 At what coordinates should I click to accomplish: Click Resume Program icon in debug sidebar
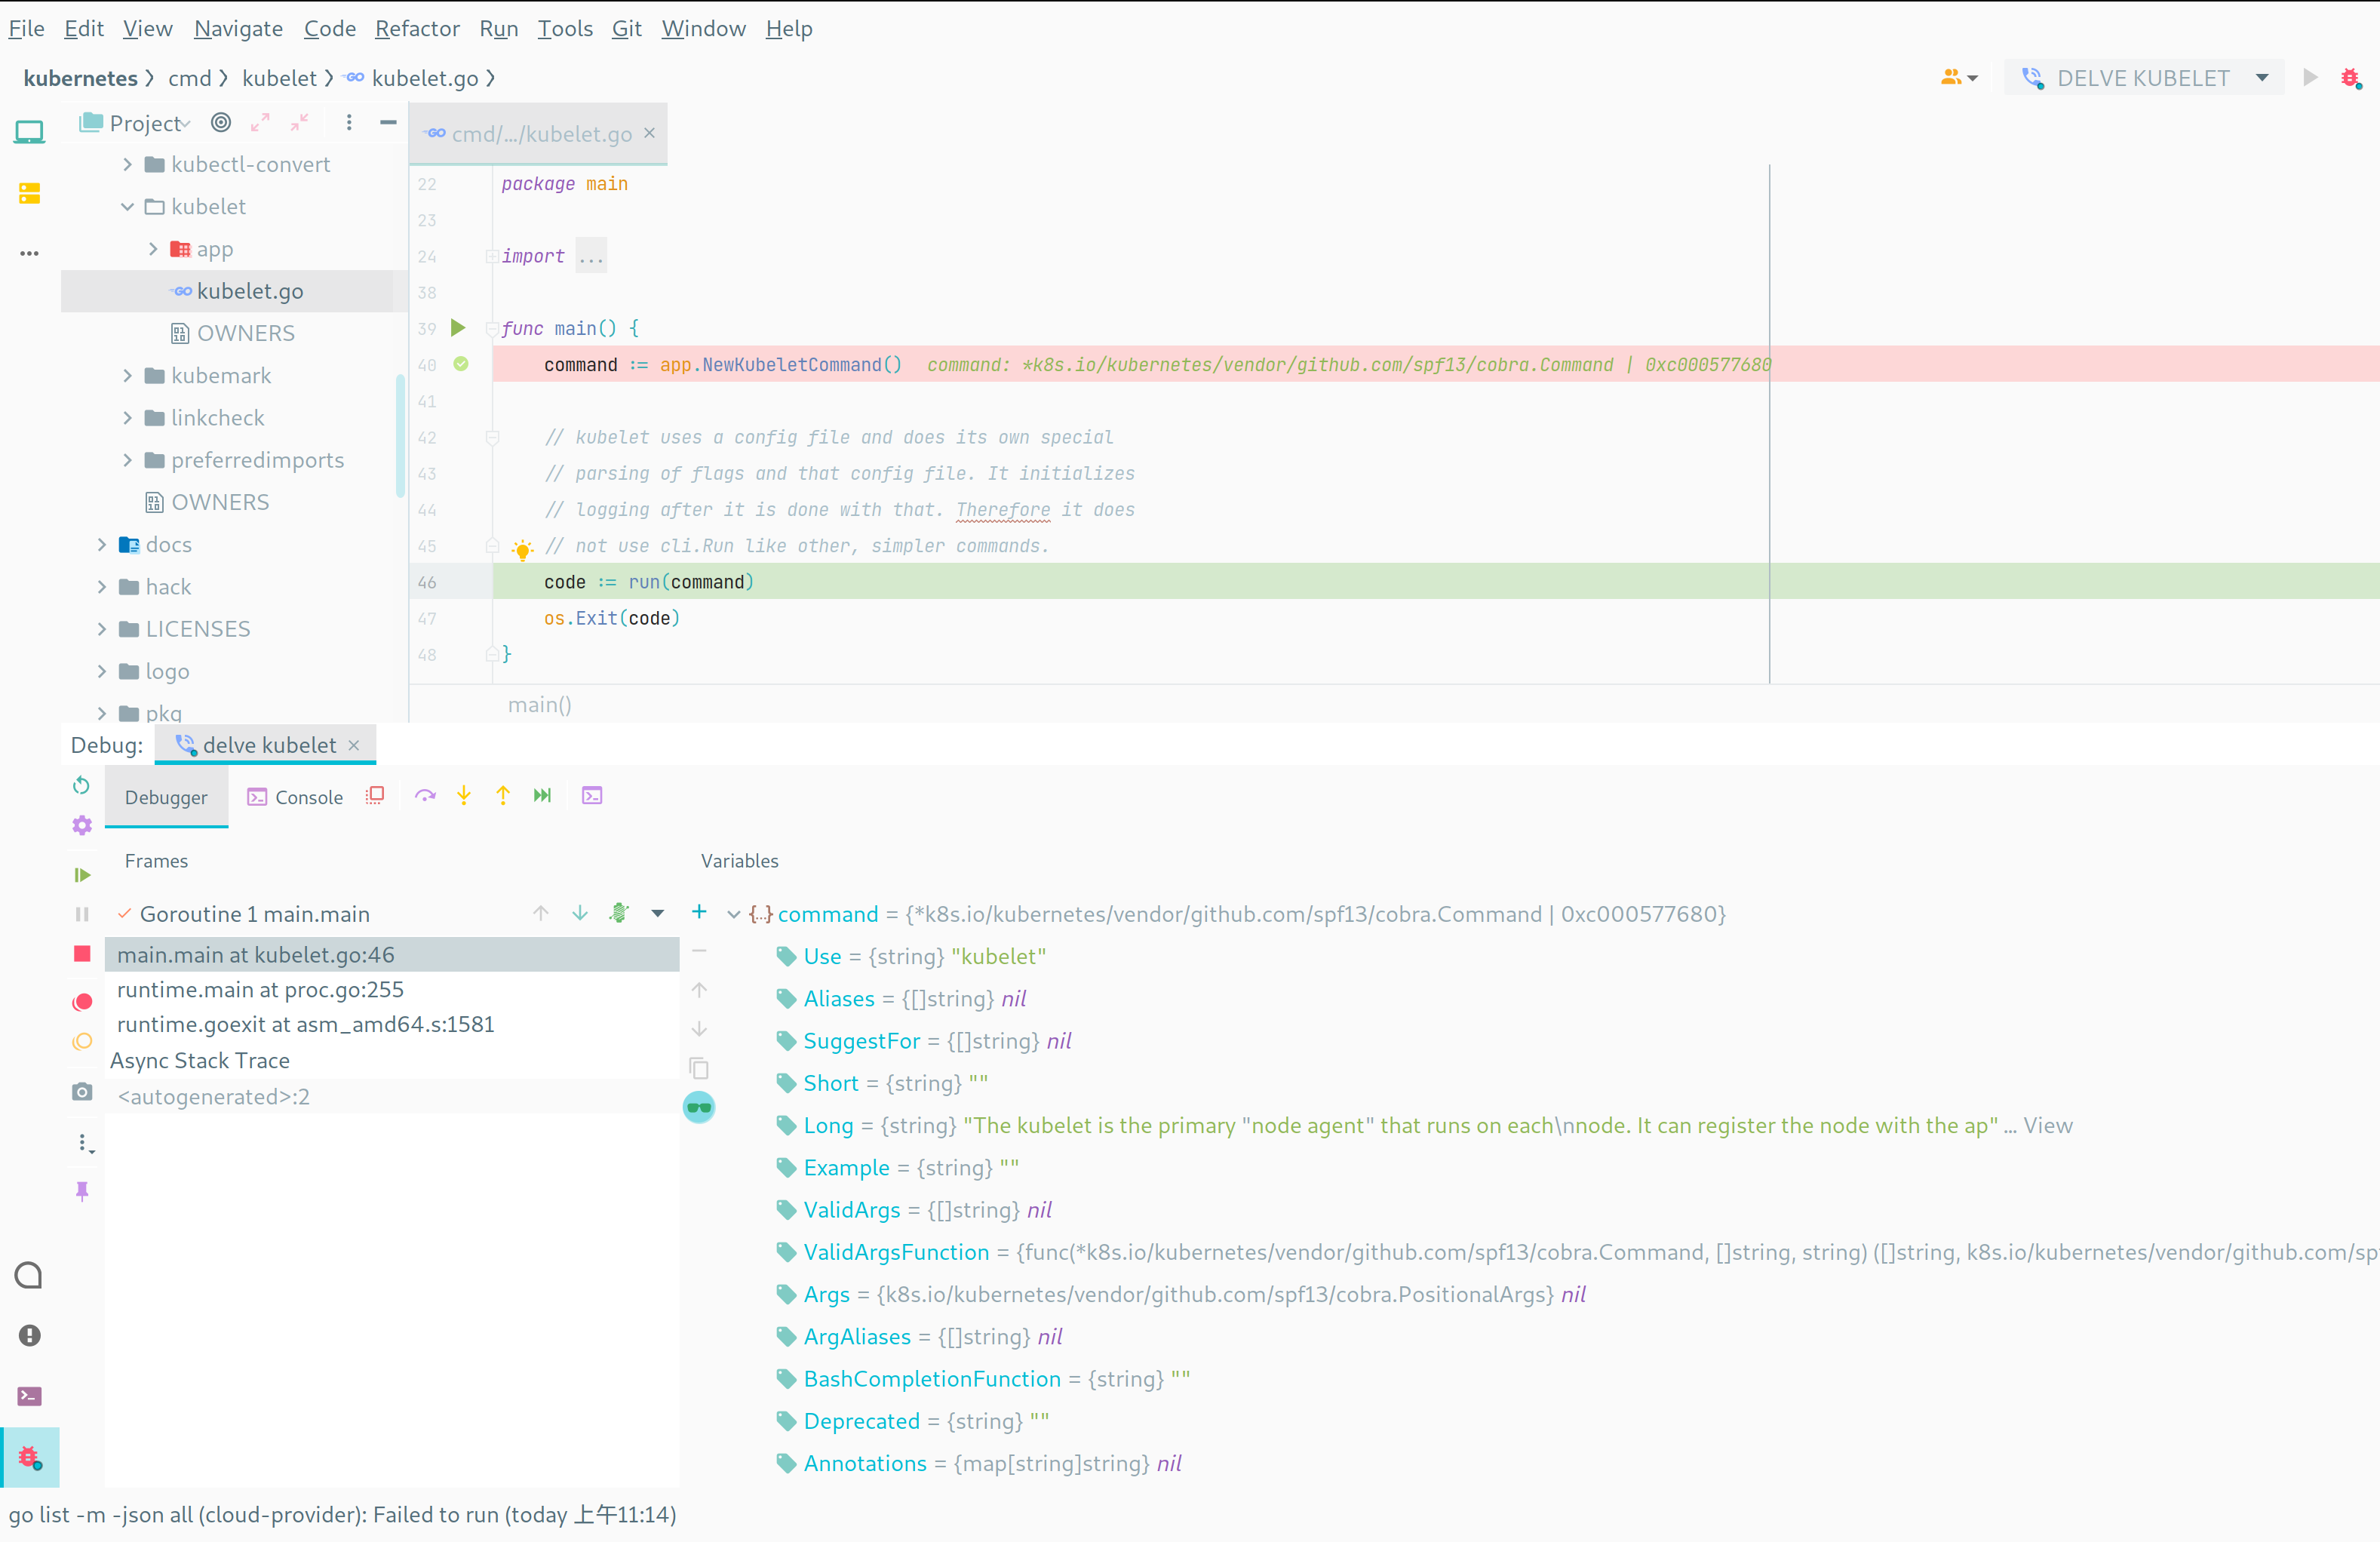pyautogui.click(x=82, y=875)
